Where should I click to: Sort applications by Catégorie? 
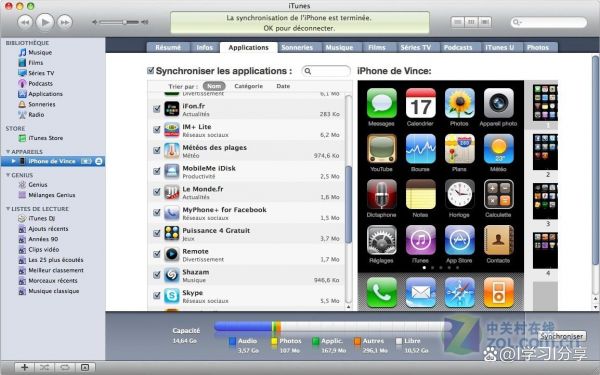[x=249, y=86]
